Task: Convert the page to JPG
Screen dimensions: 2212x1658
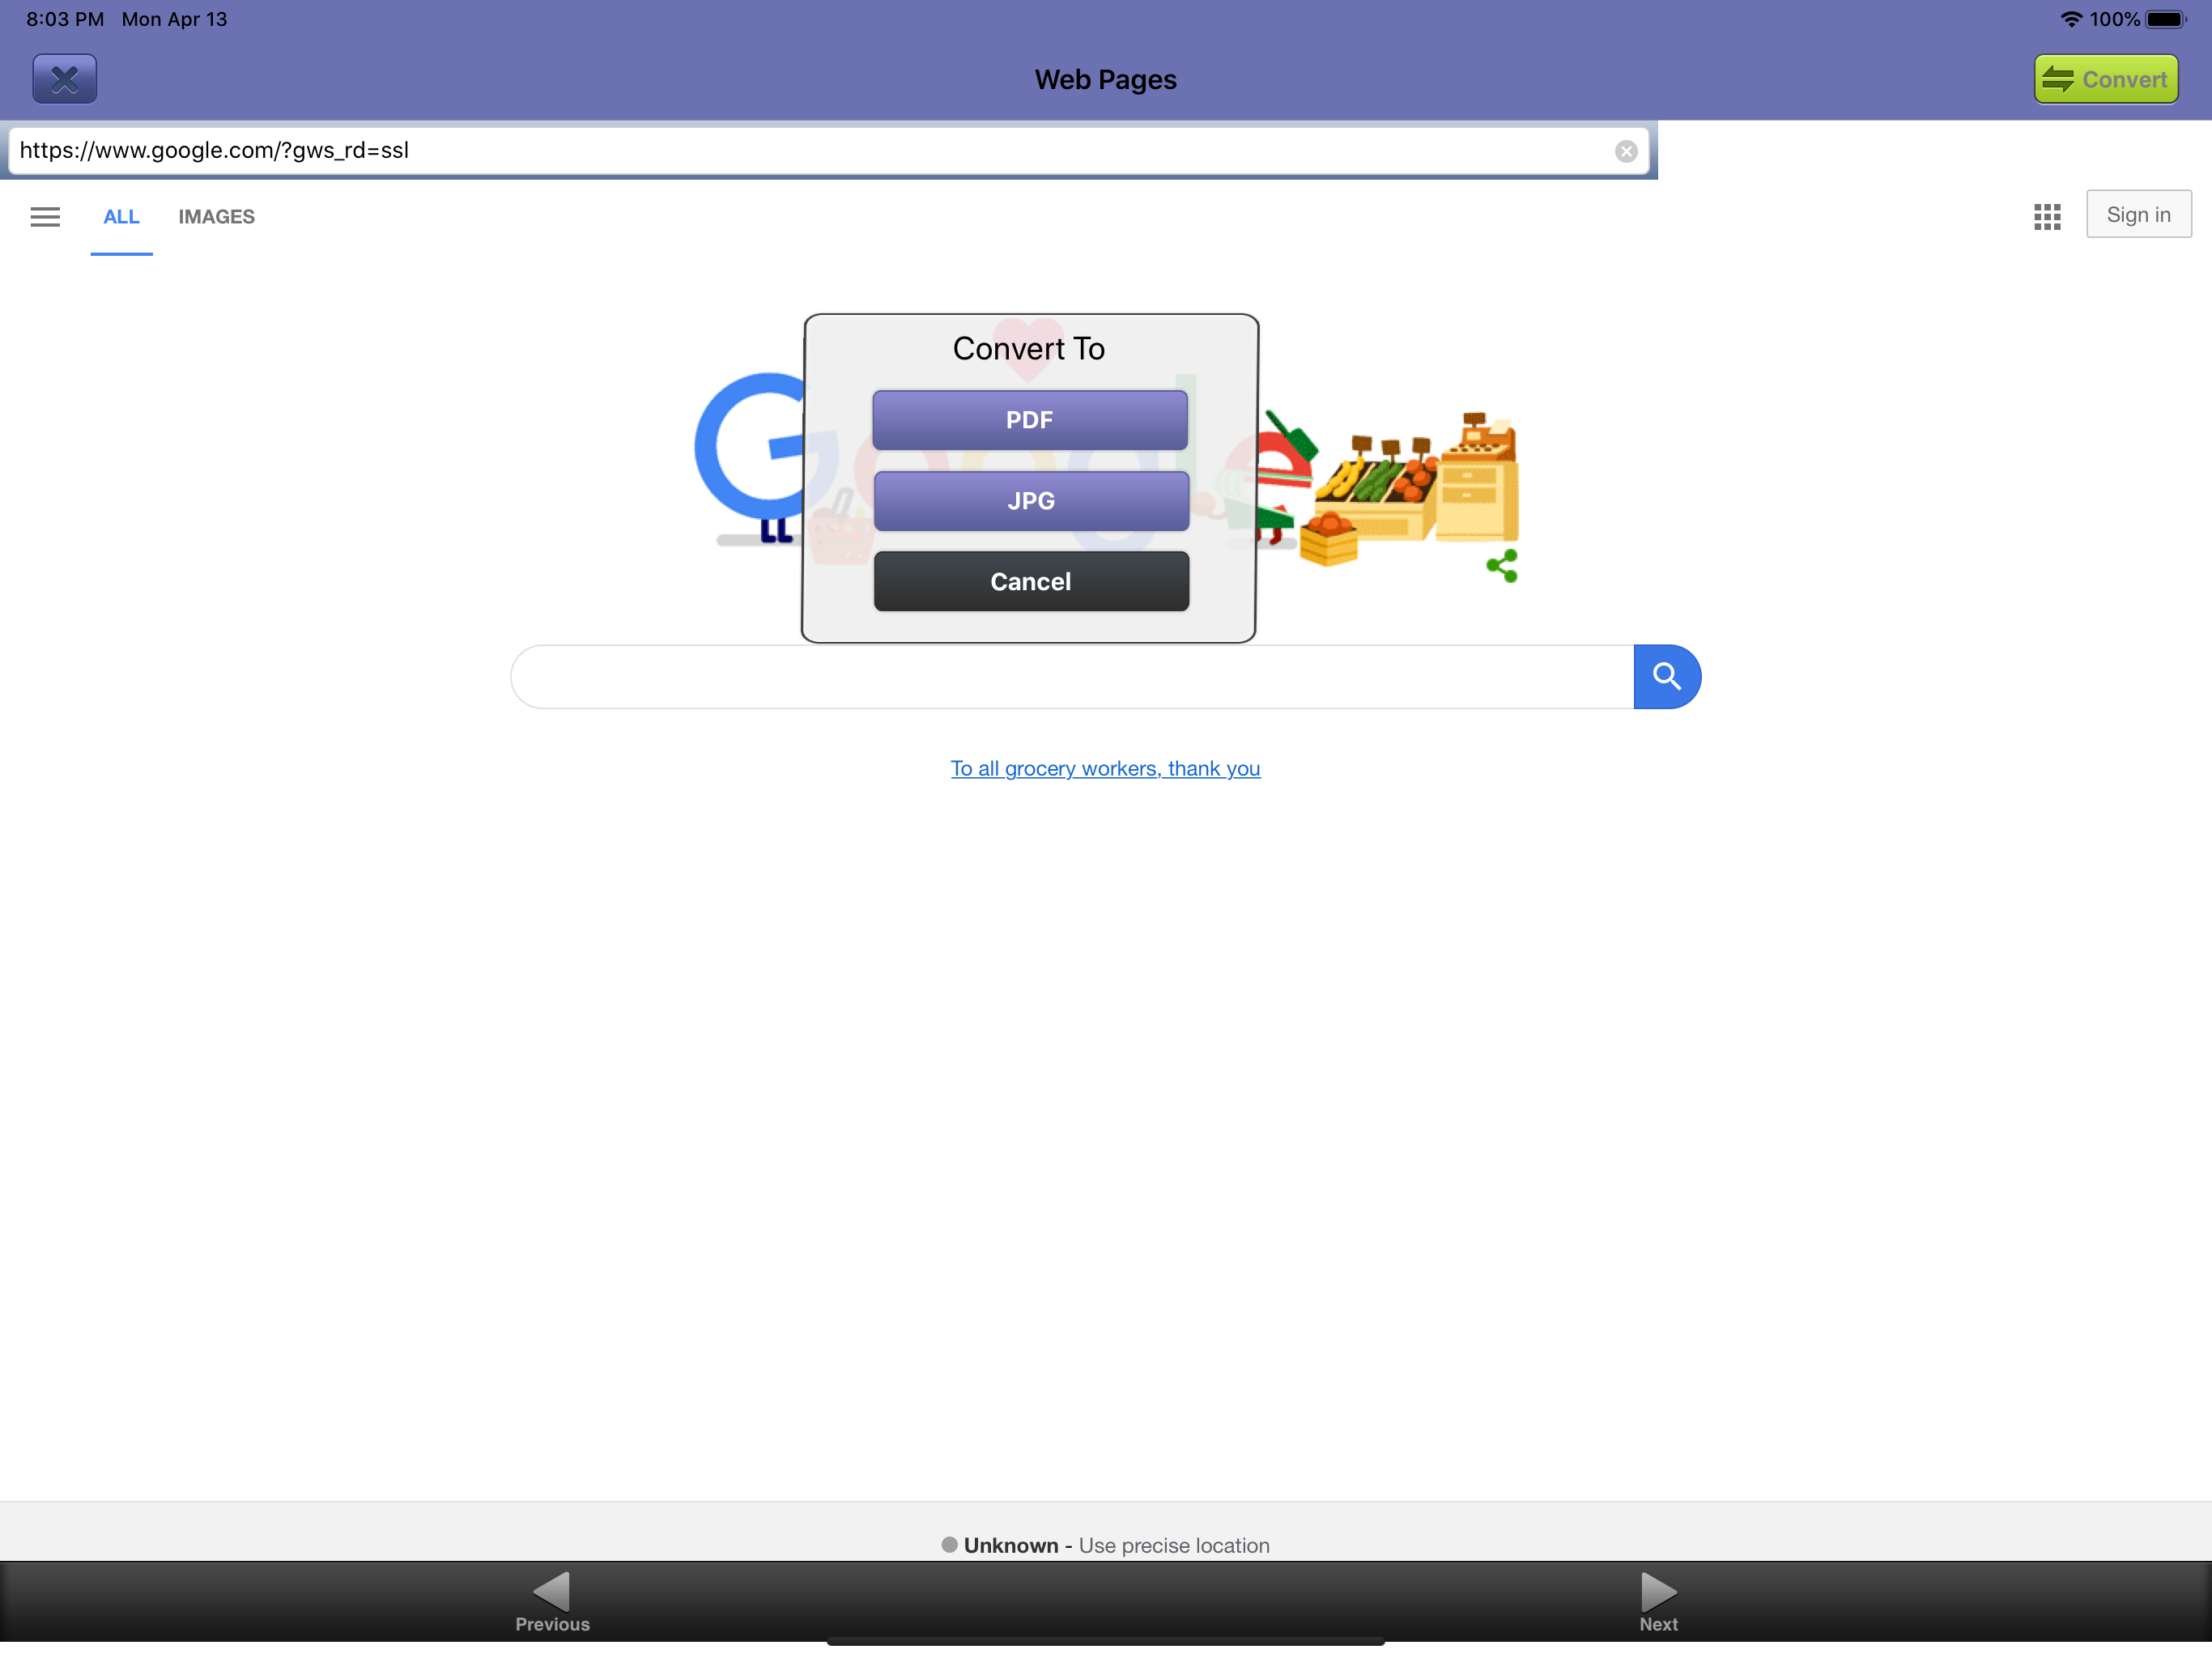Action: click(1029, 500)
